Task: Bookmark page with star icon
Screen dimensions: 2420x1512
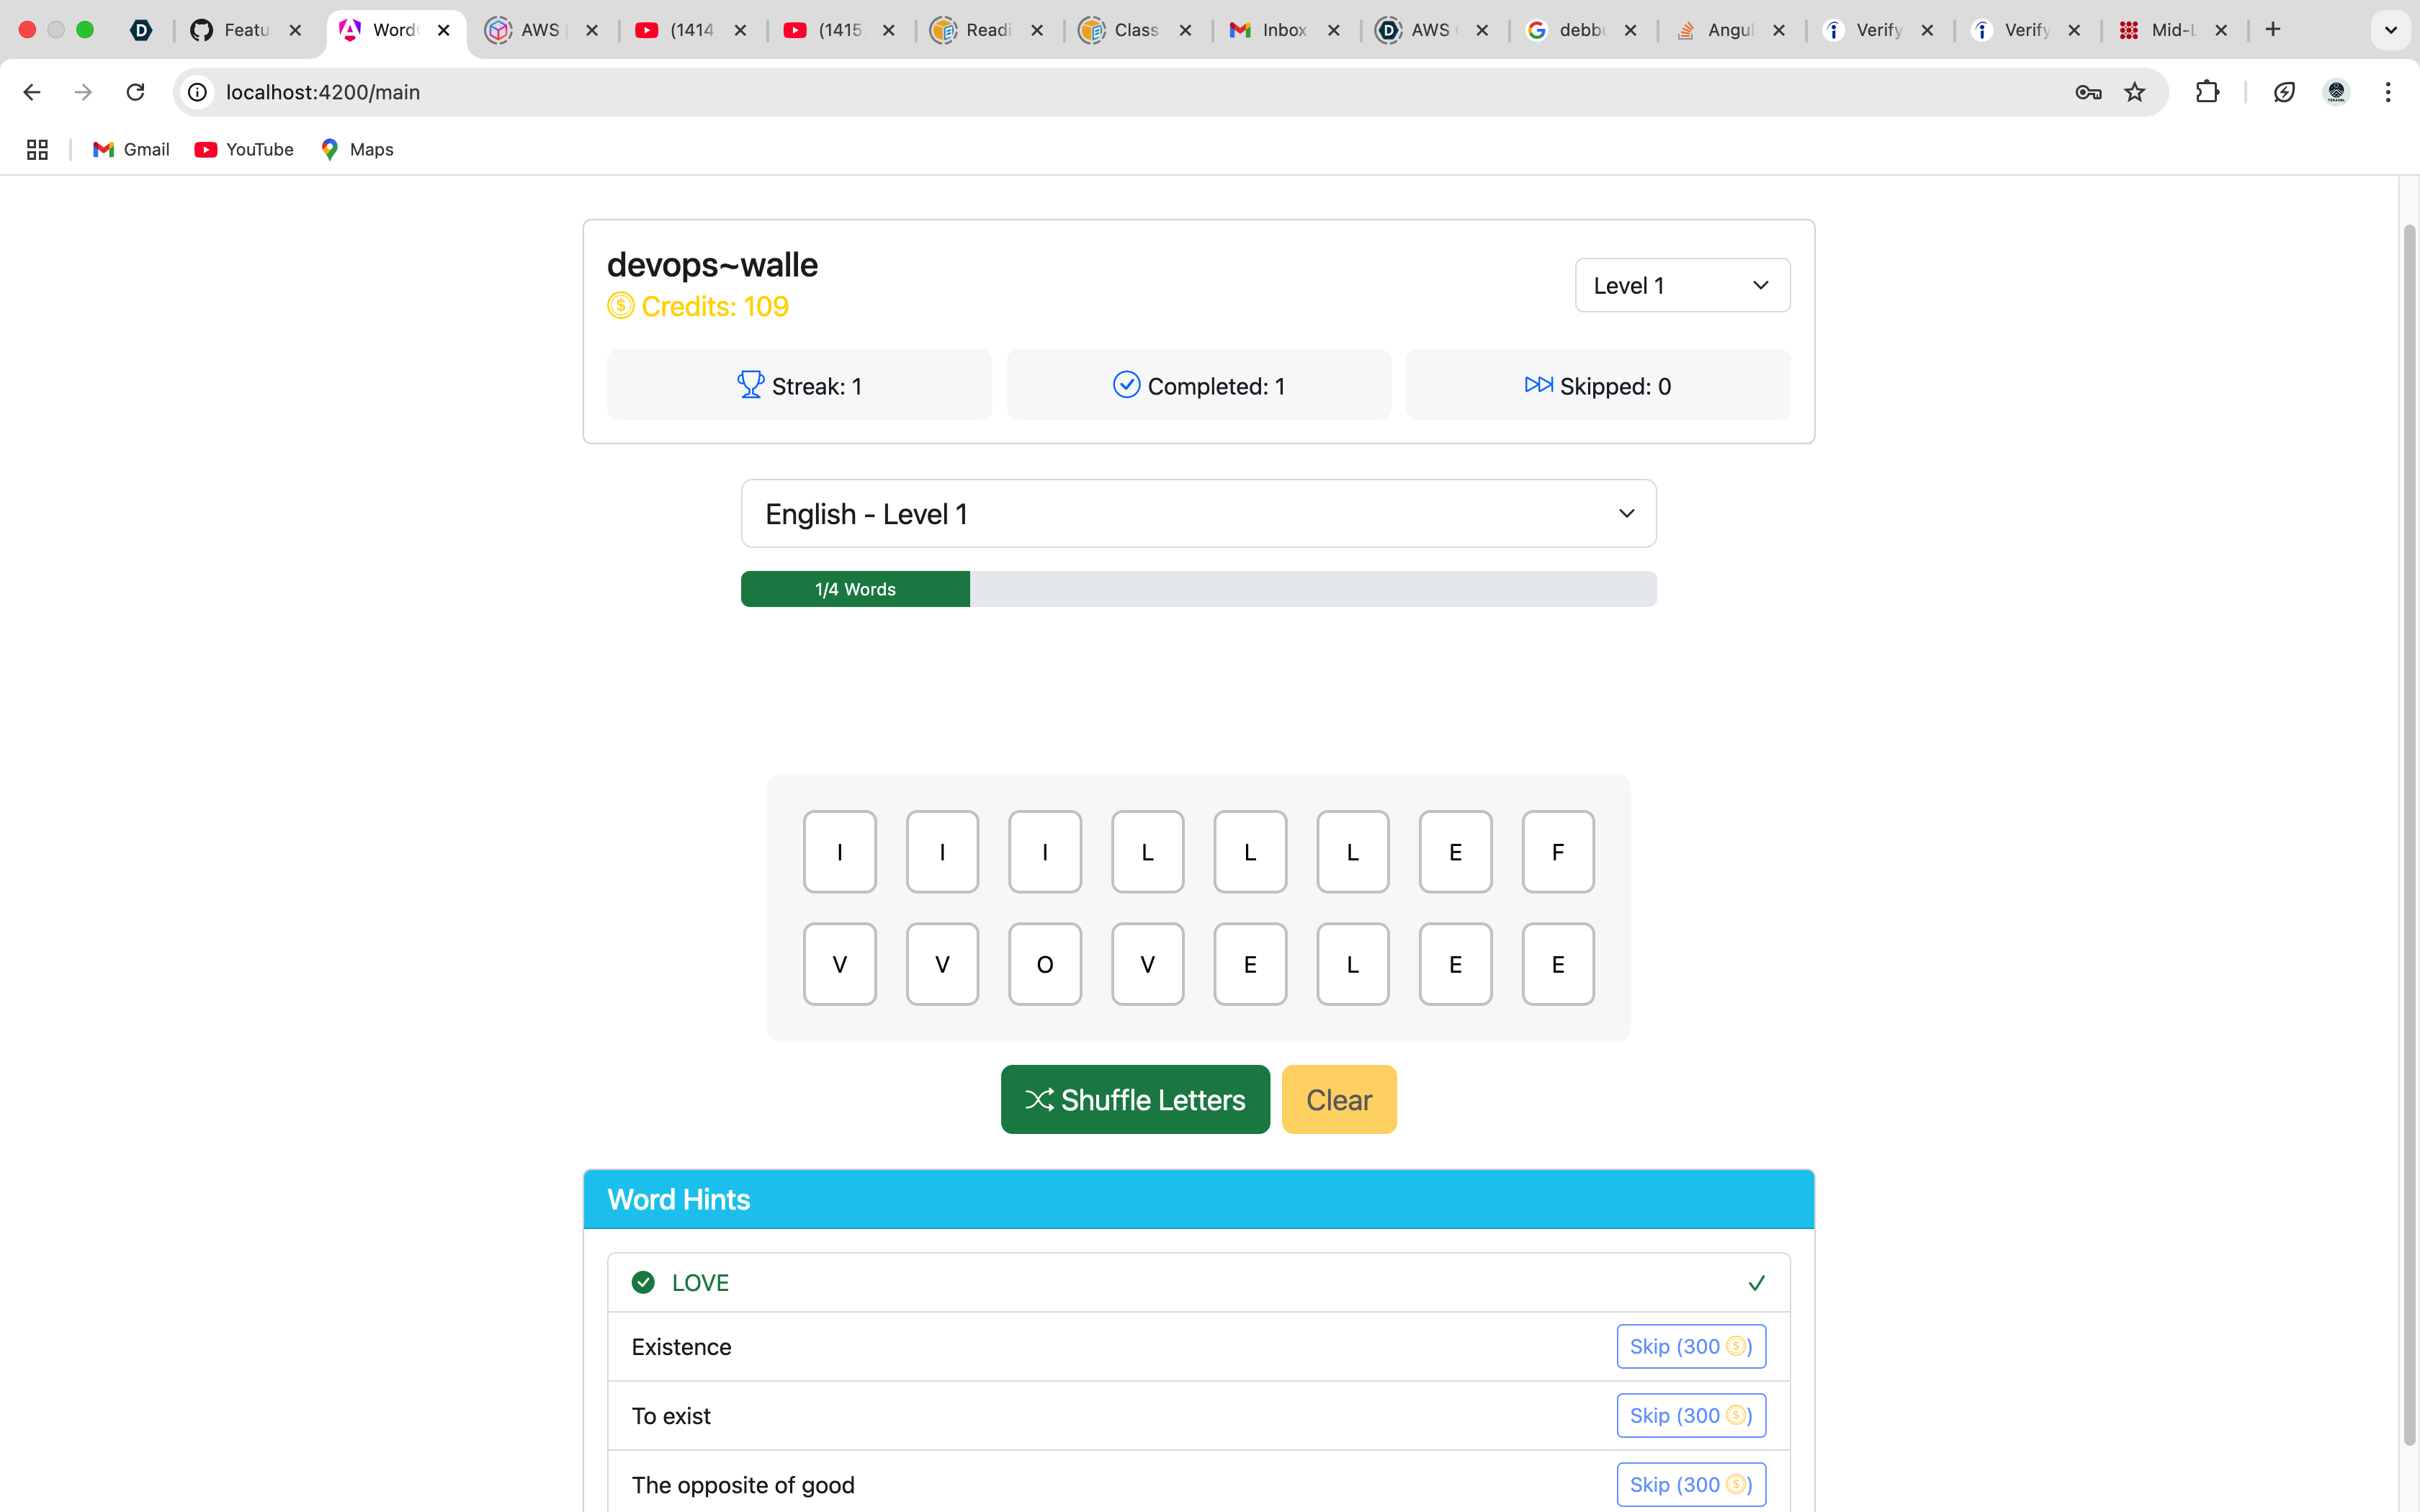Action: [x=2135, y=92]
